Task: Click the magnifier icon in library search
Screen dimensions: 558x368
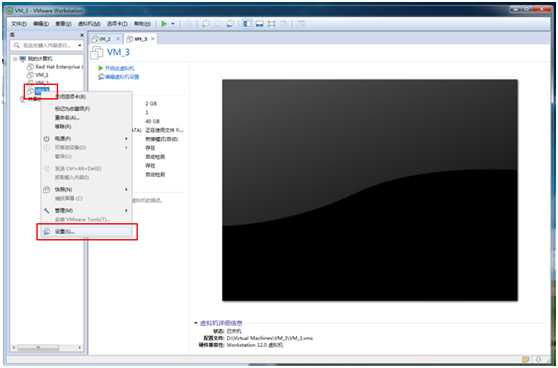Action: pyautogui.click(x=16, y=45)
